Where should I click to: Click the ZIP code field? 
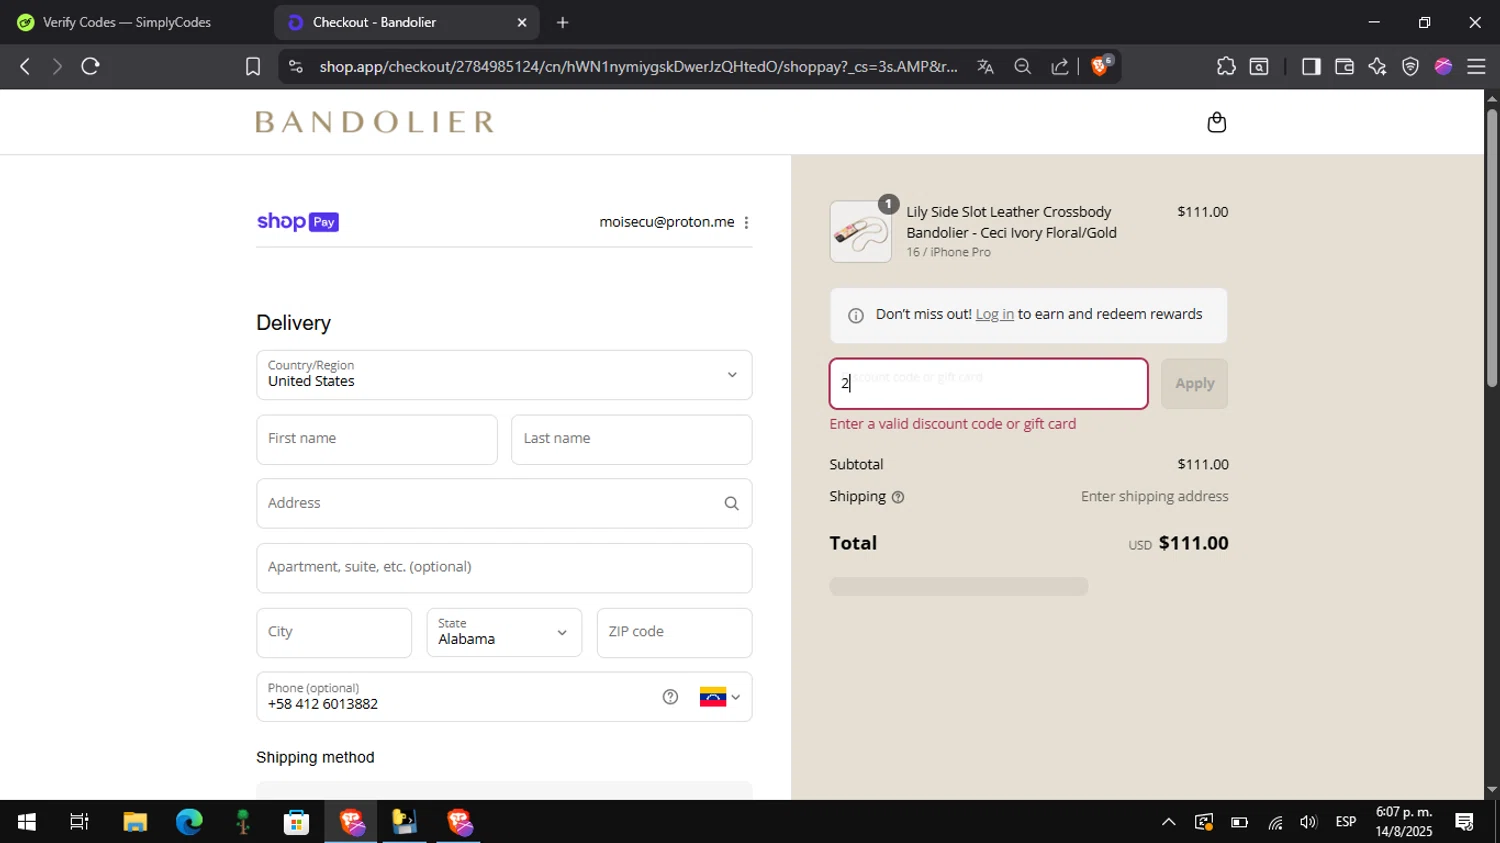pyautogui.click(x=675, y=633)
